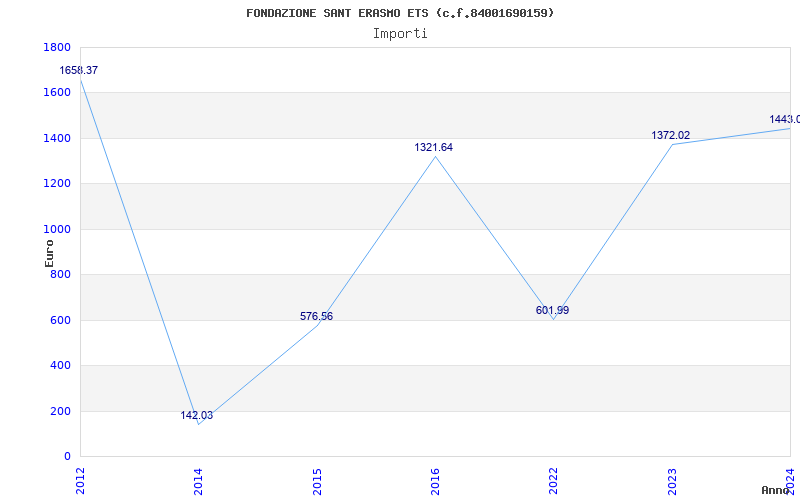Select the 601.99 data label
The height and width of the screenshot is (500, 800).
coord(553,310)
